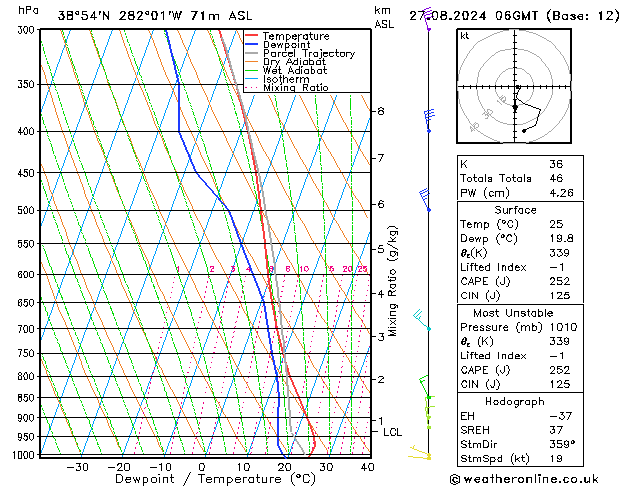Click the green wind barb near 800 hPa
The width and height of the screenshot is (629, 486).
pyautogui.click(x=426, y=387)
